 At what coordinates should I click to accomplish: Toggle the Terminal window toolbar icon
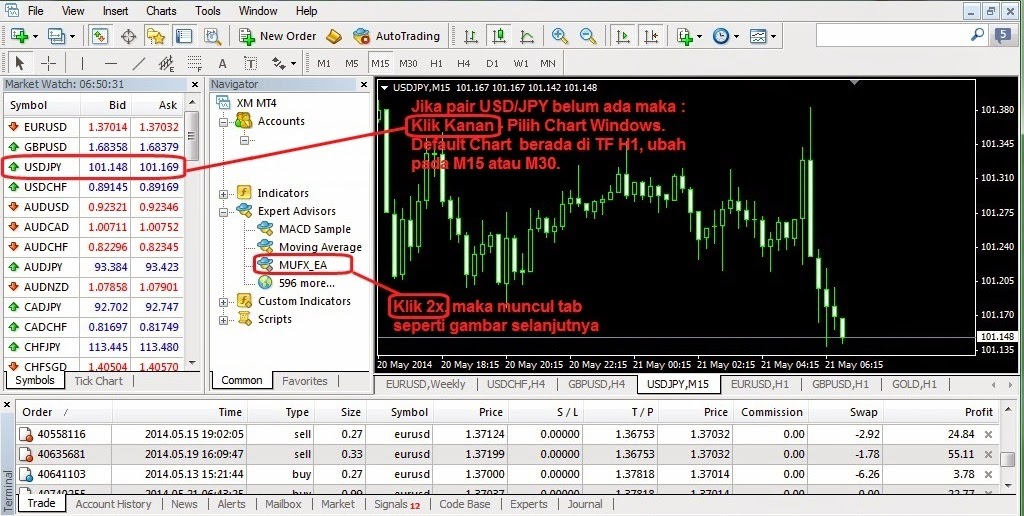point(184,36)
